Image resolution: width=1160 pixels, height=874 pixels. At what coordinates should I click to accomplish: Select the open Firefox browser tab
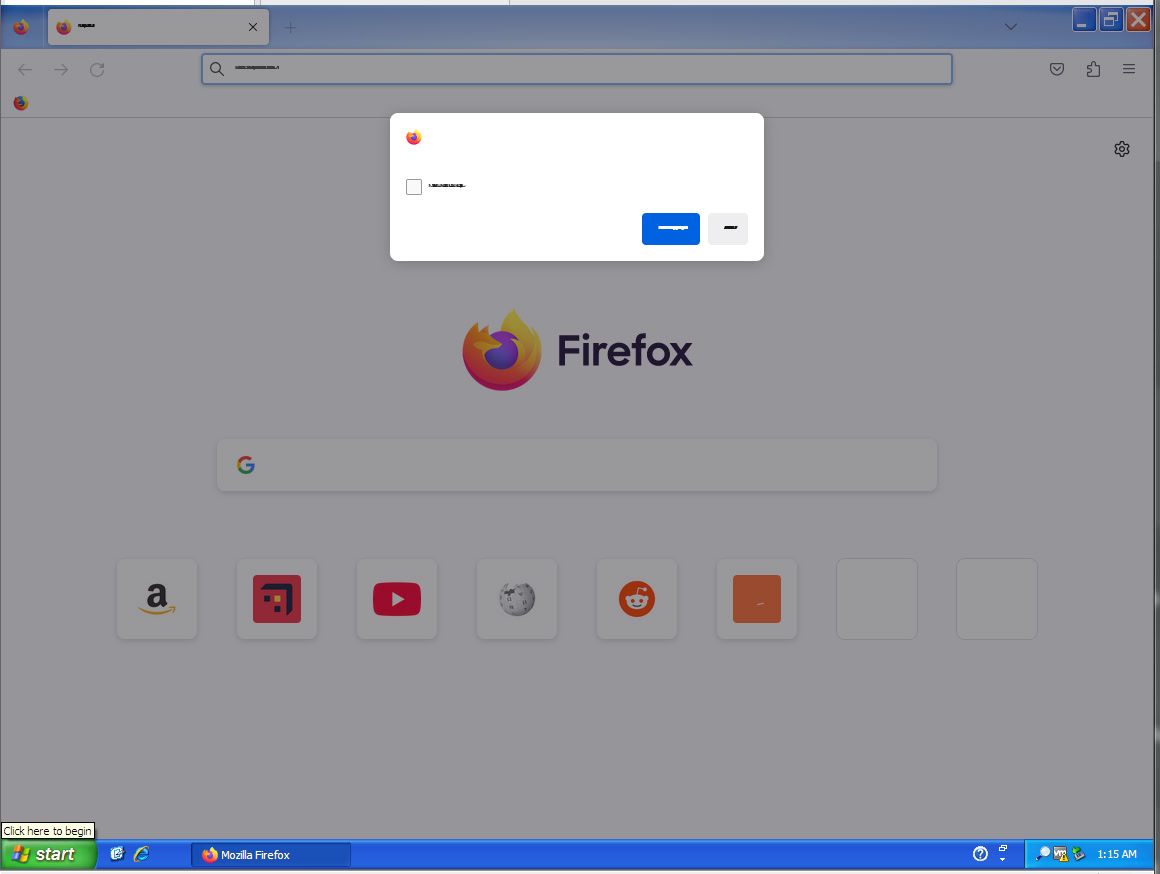pos(158,27)
